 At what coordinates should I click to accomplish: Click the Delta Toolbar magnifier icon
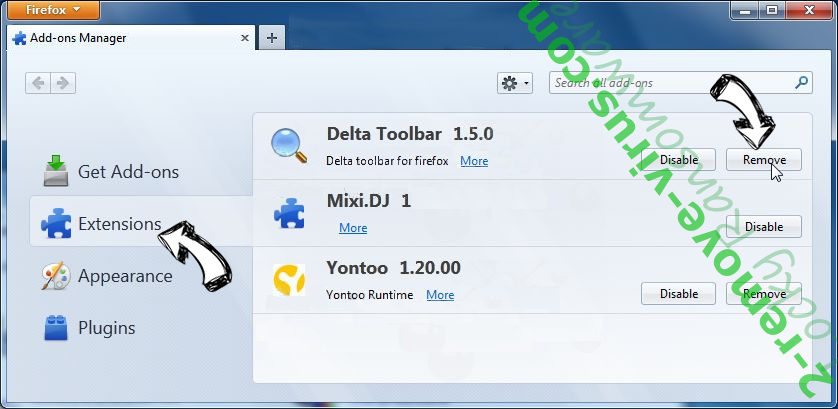click(289, 145)
